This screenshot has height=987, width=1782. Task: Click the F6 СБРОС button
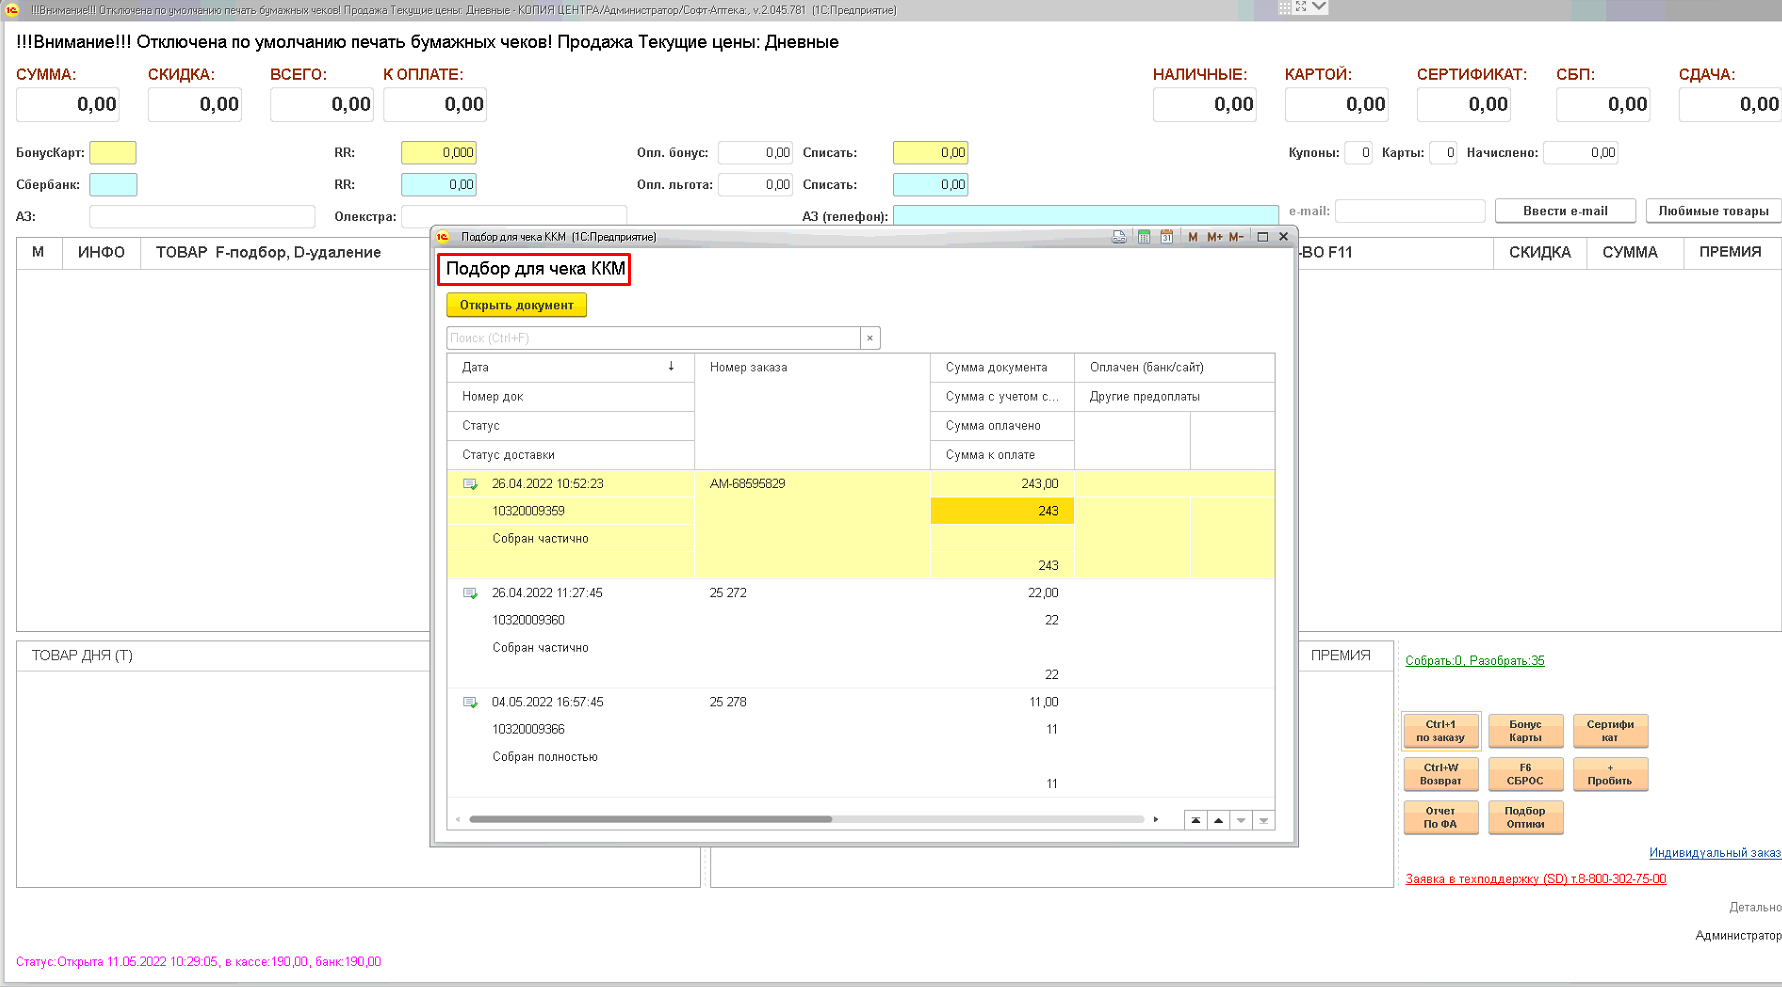coord(1525,774)
